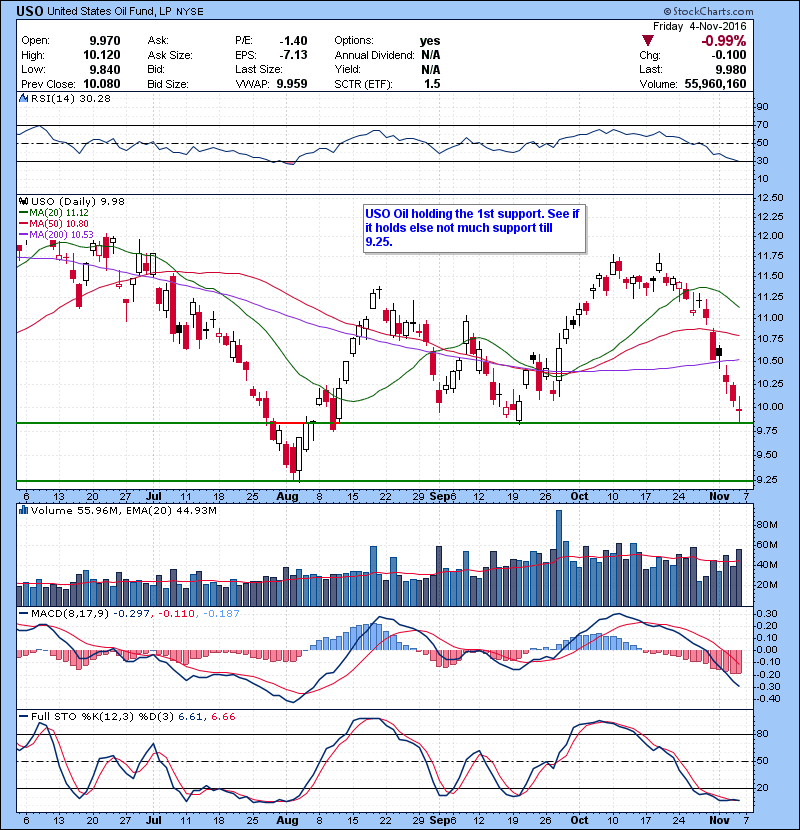Click the "USO (Daily) 9.98" chart label
Image resolution: width=800 pixels, height=830 pixels.
tap(78, 201)
